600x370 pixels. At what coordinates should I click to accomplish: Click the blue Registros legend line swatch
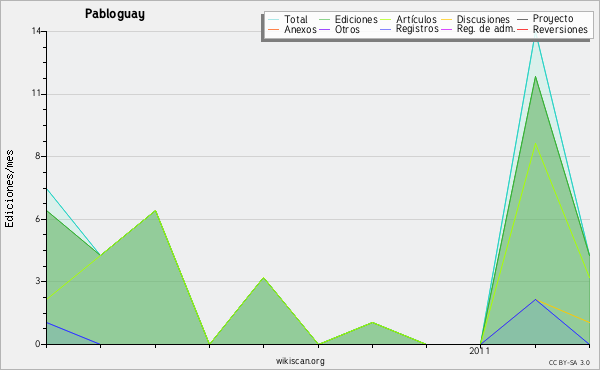point(385,29)
